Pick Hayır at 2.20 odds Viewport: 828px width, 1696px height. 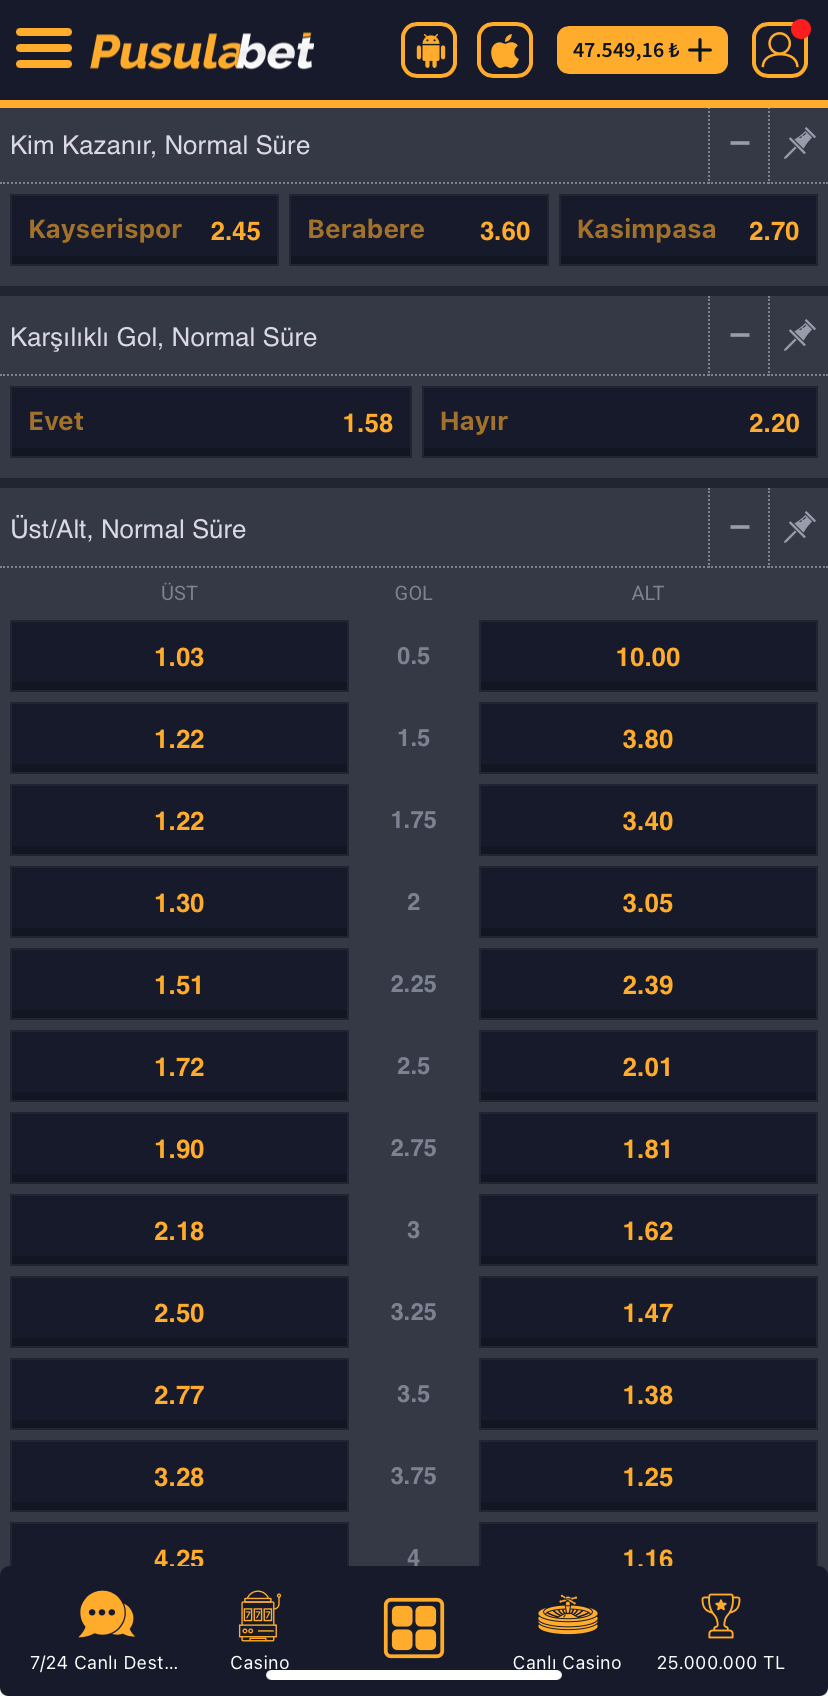(619, 422)
